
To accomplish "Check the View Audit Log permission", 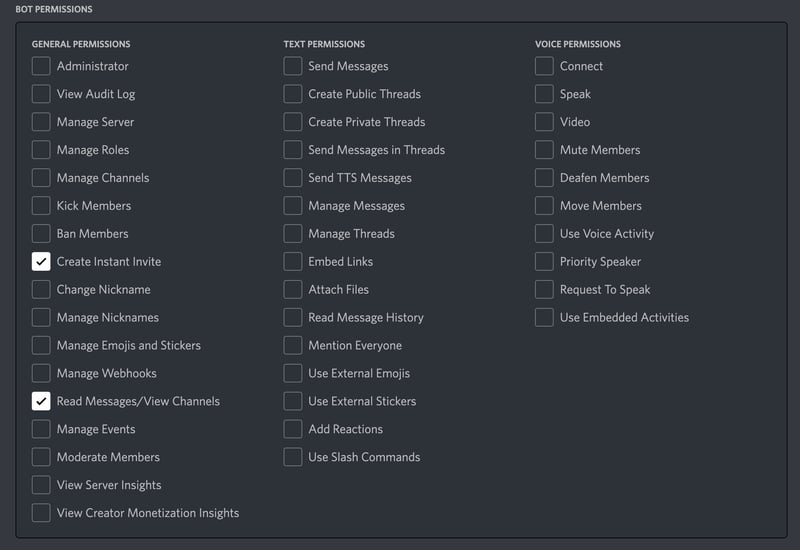I will point(41,94).
